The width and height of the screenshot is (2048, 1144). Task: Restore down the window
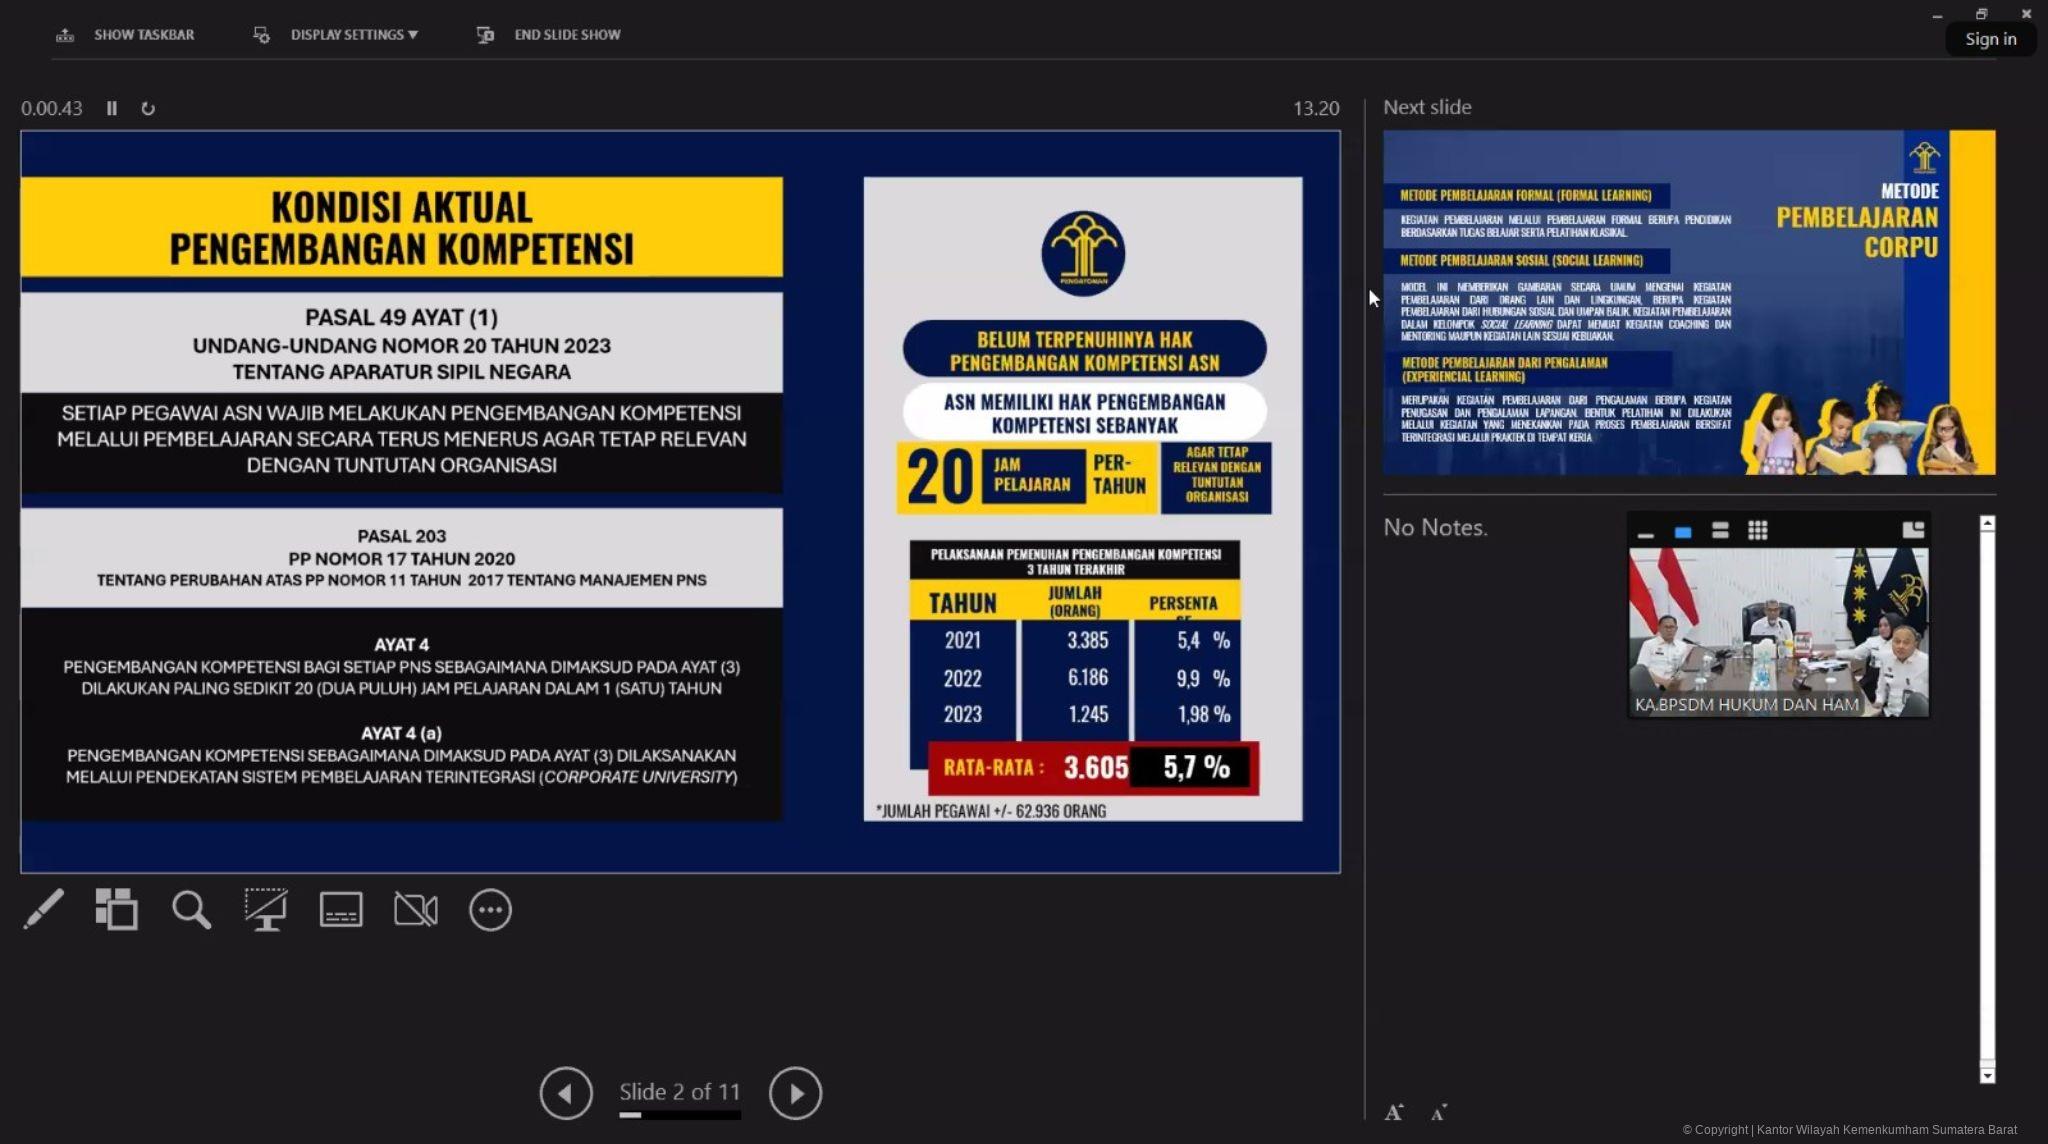tap(1981, 14)
